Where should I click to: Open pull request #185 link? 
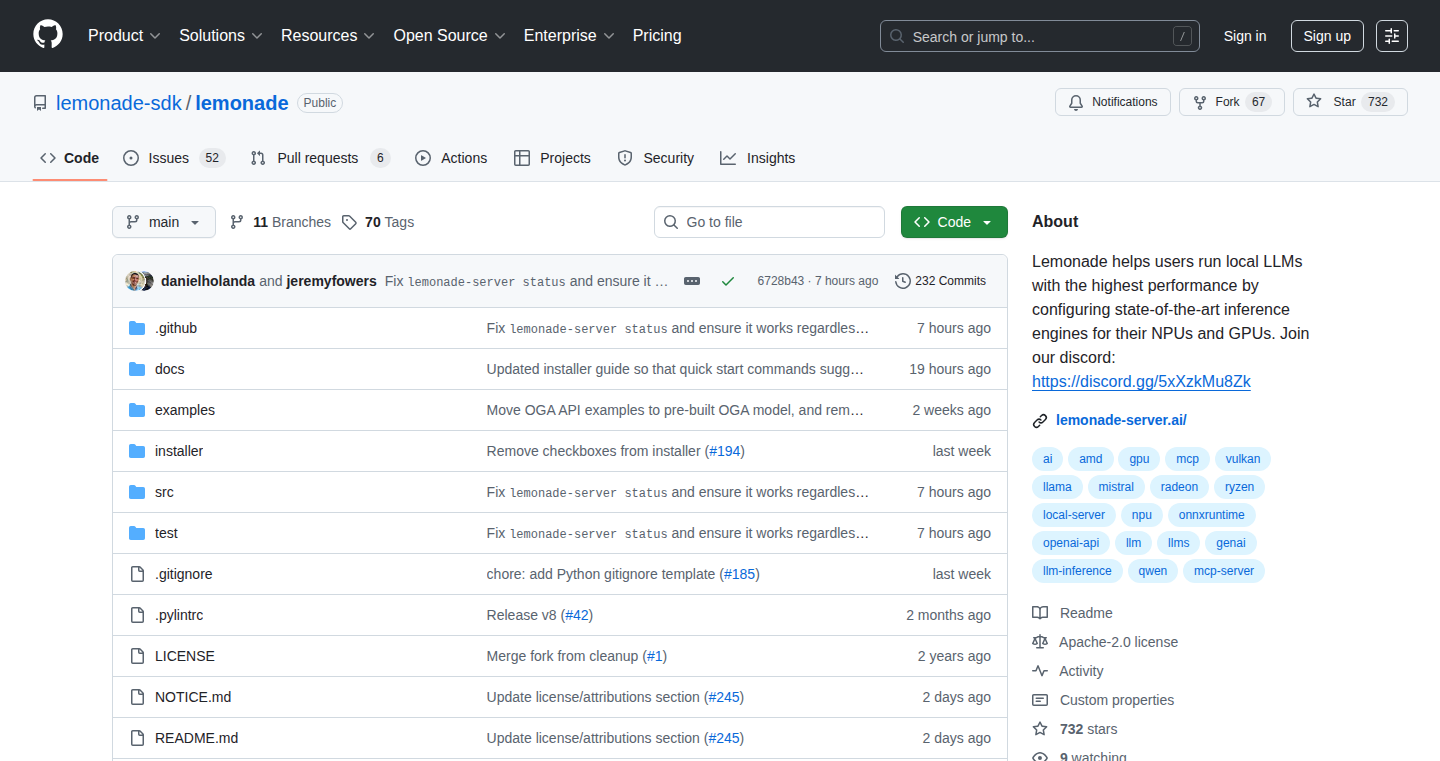[740, 574]
